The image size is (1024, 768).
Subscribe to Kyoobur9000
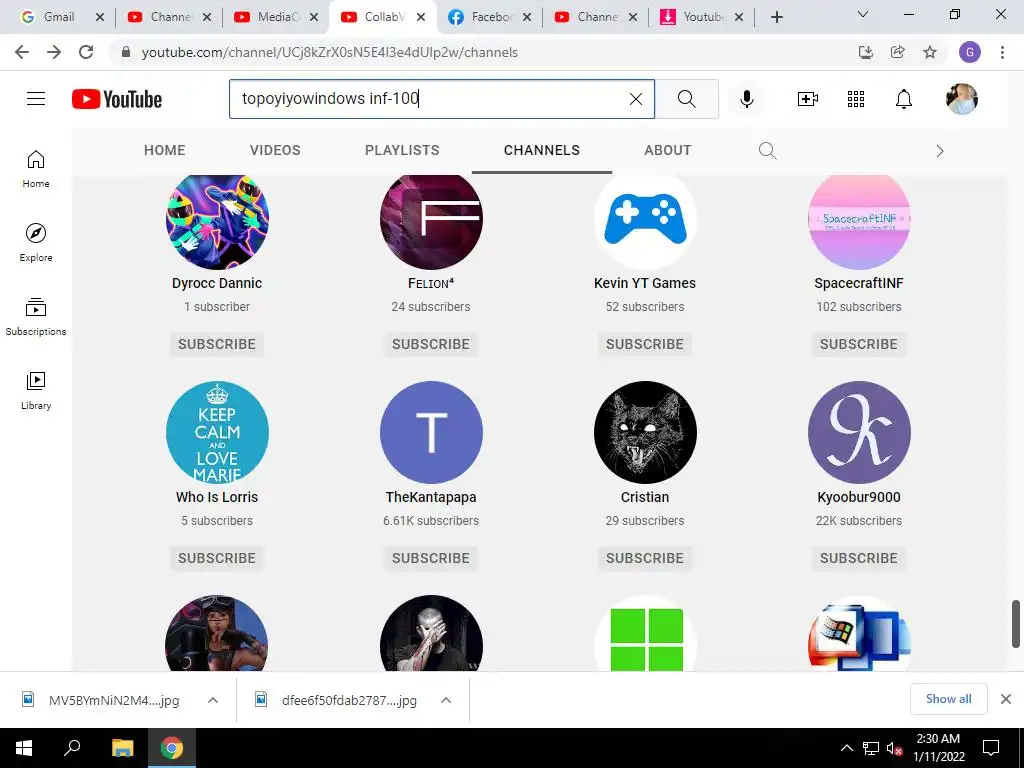coord(859,558)
